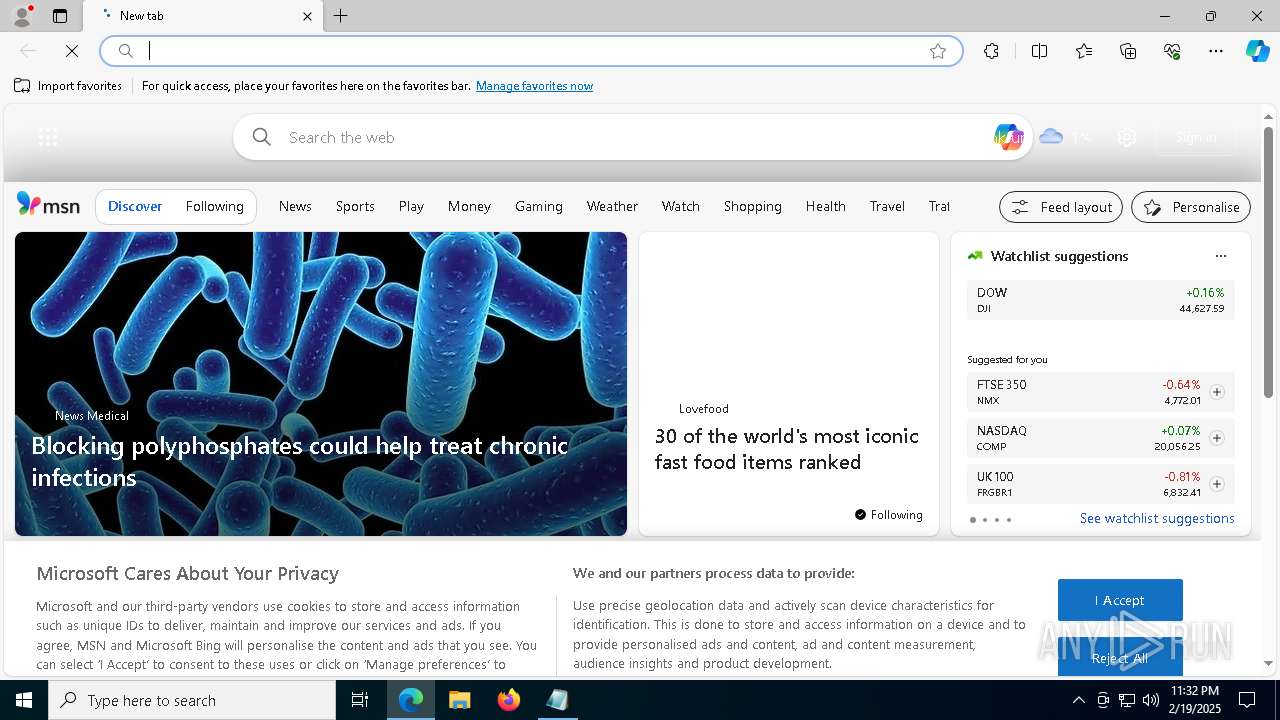Open the Edge profile icon

click(x=22, y=16)
